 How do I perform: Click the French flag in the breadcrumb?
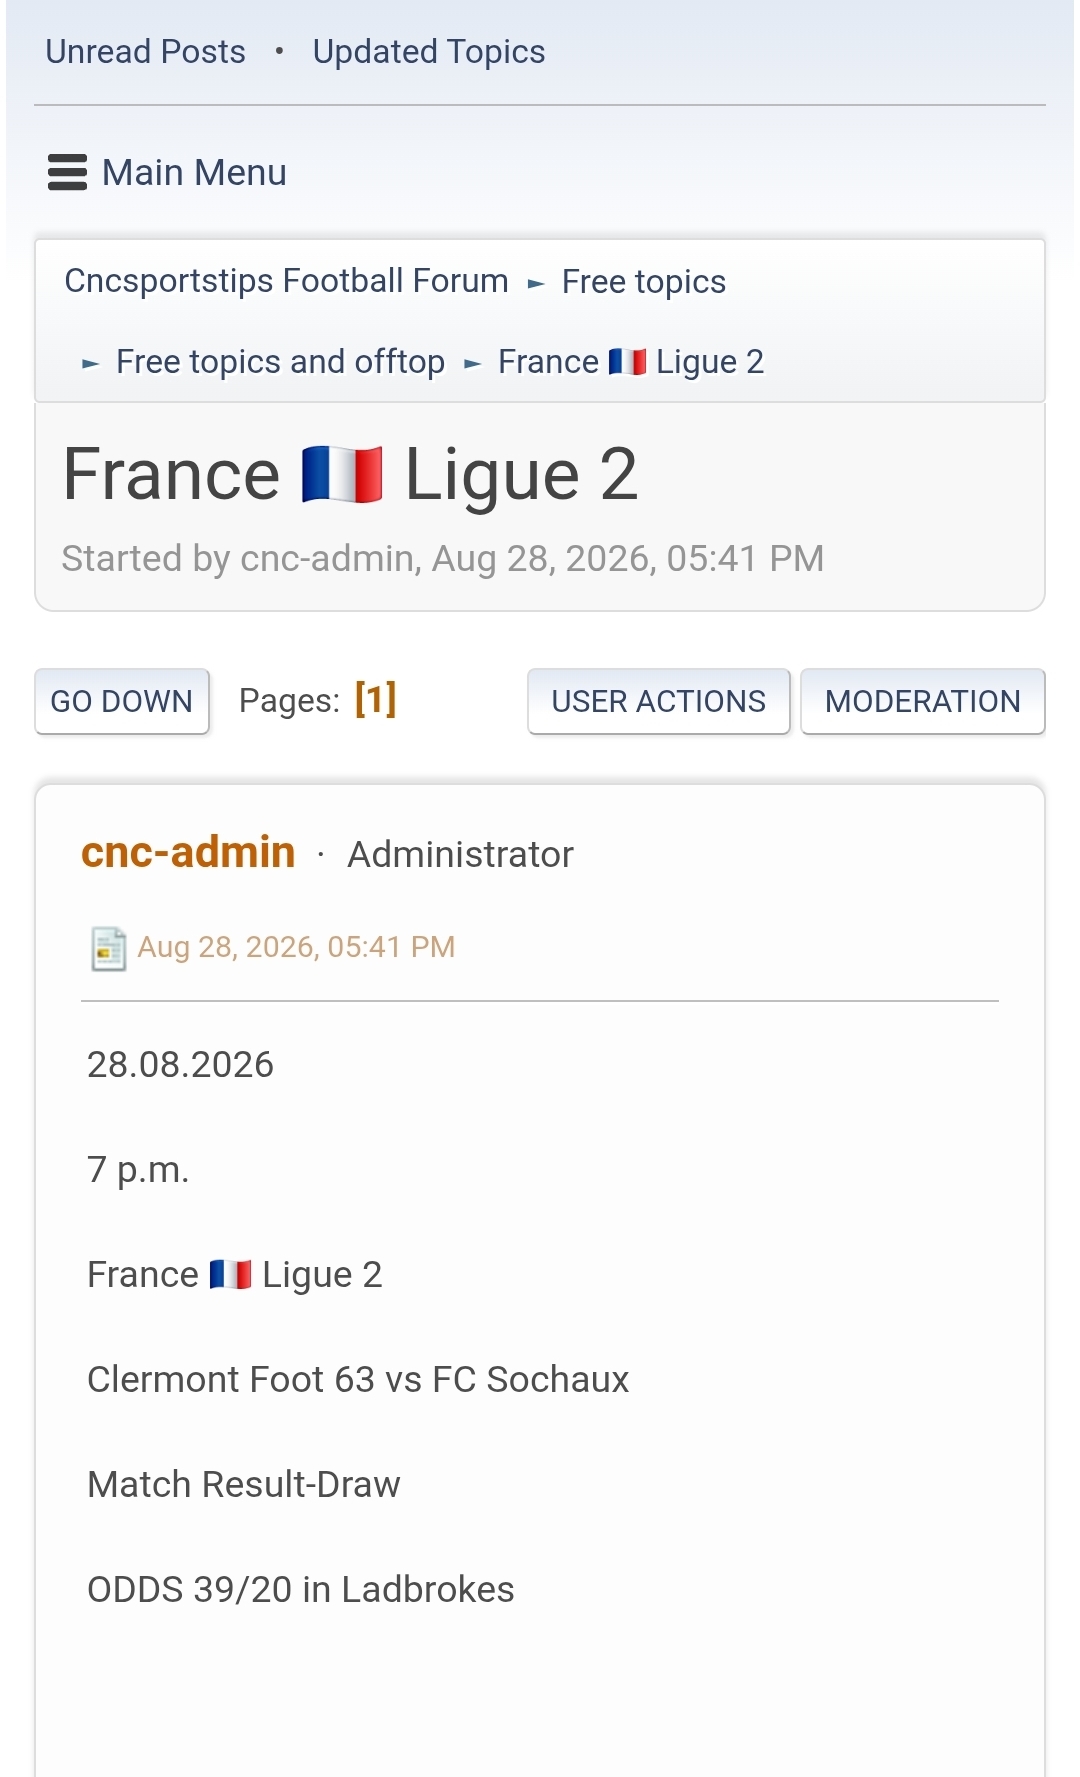pos(627,361)
